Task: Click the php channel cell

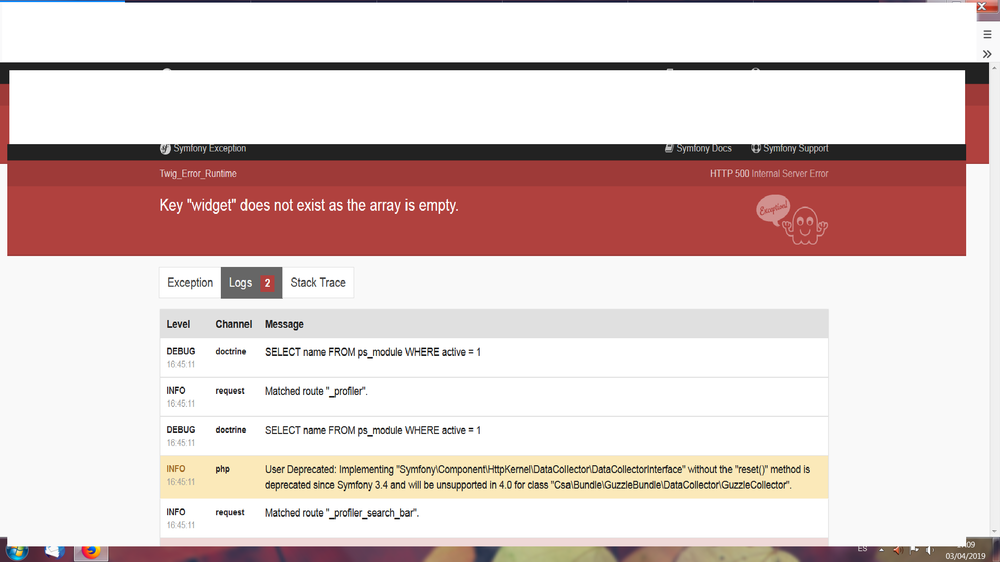Action: [223, 469]
